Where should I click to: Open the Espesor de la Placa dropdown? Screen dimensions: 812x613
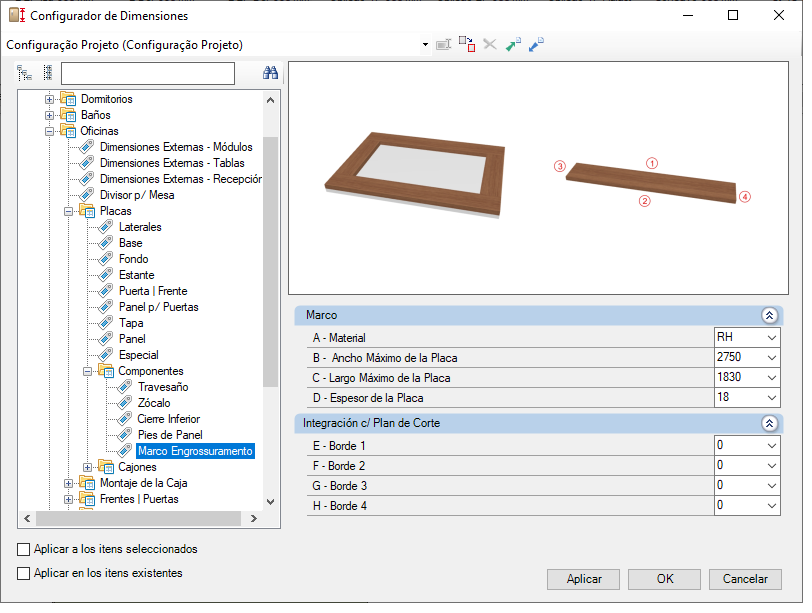772,398
